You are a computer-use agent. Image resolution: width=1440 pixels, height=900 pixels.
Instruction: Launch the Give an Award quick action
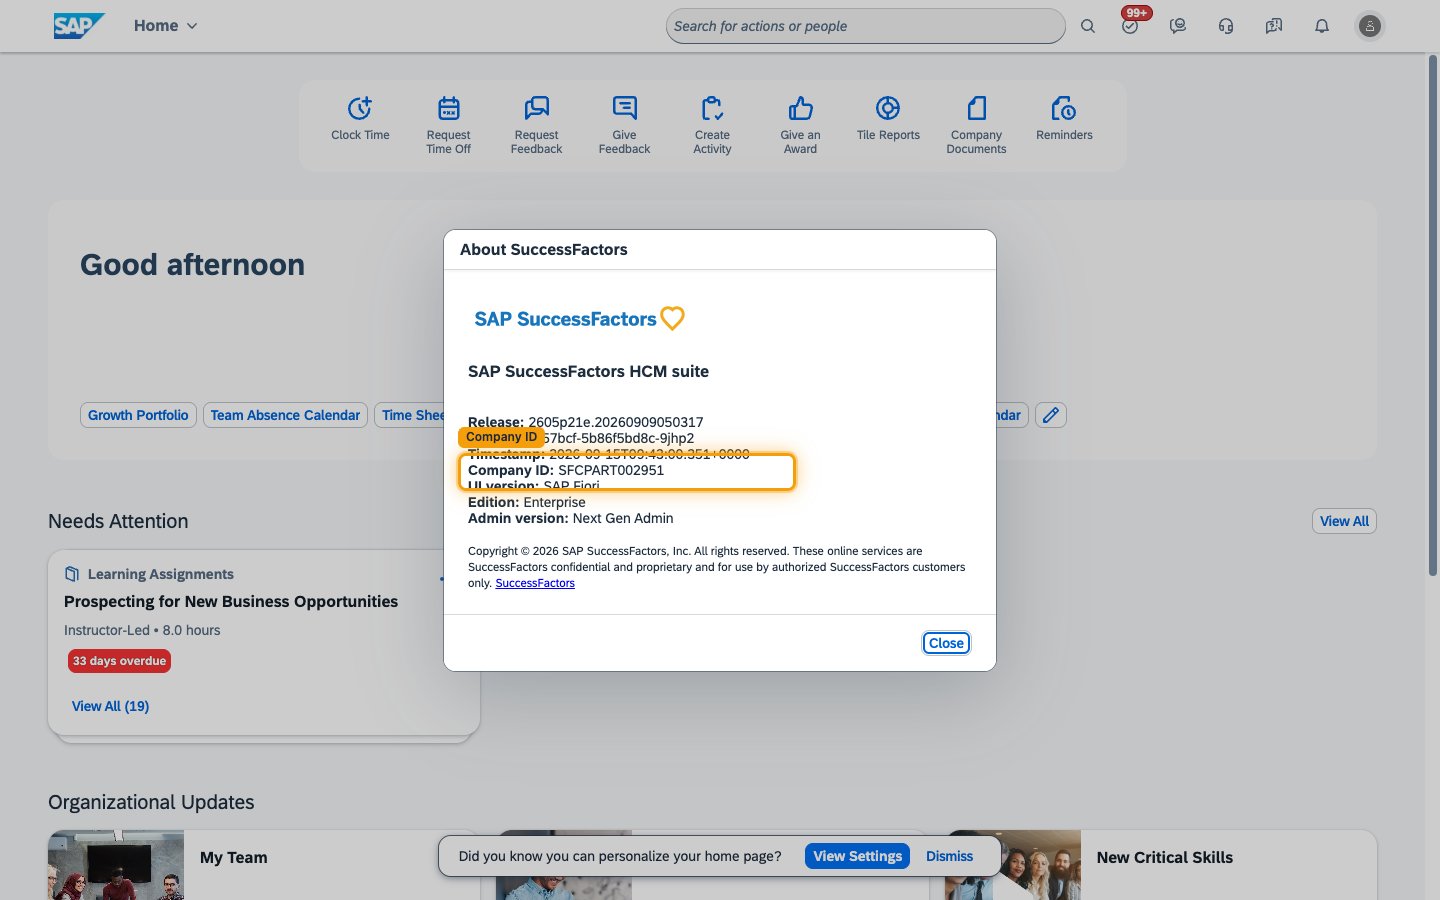pos(800,126)
